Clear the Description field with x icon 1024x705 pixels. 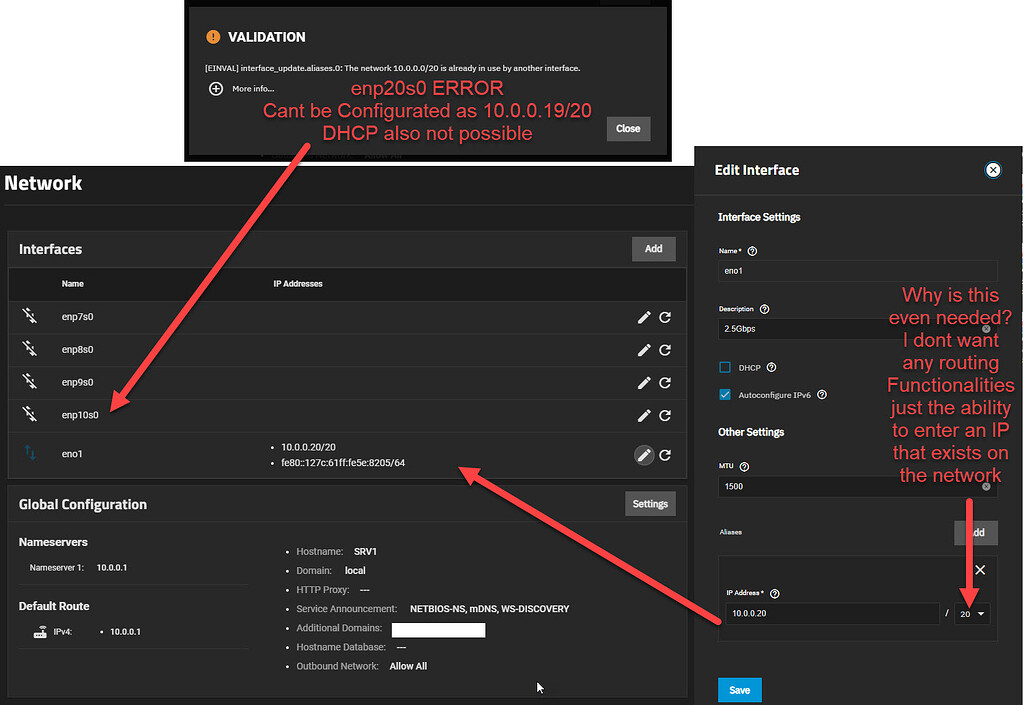986,329
